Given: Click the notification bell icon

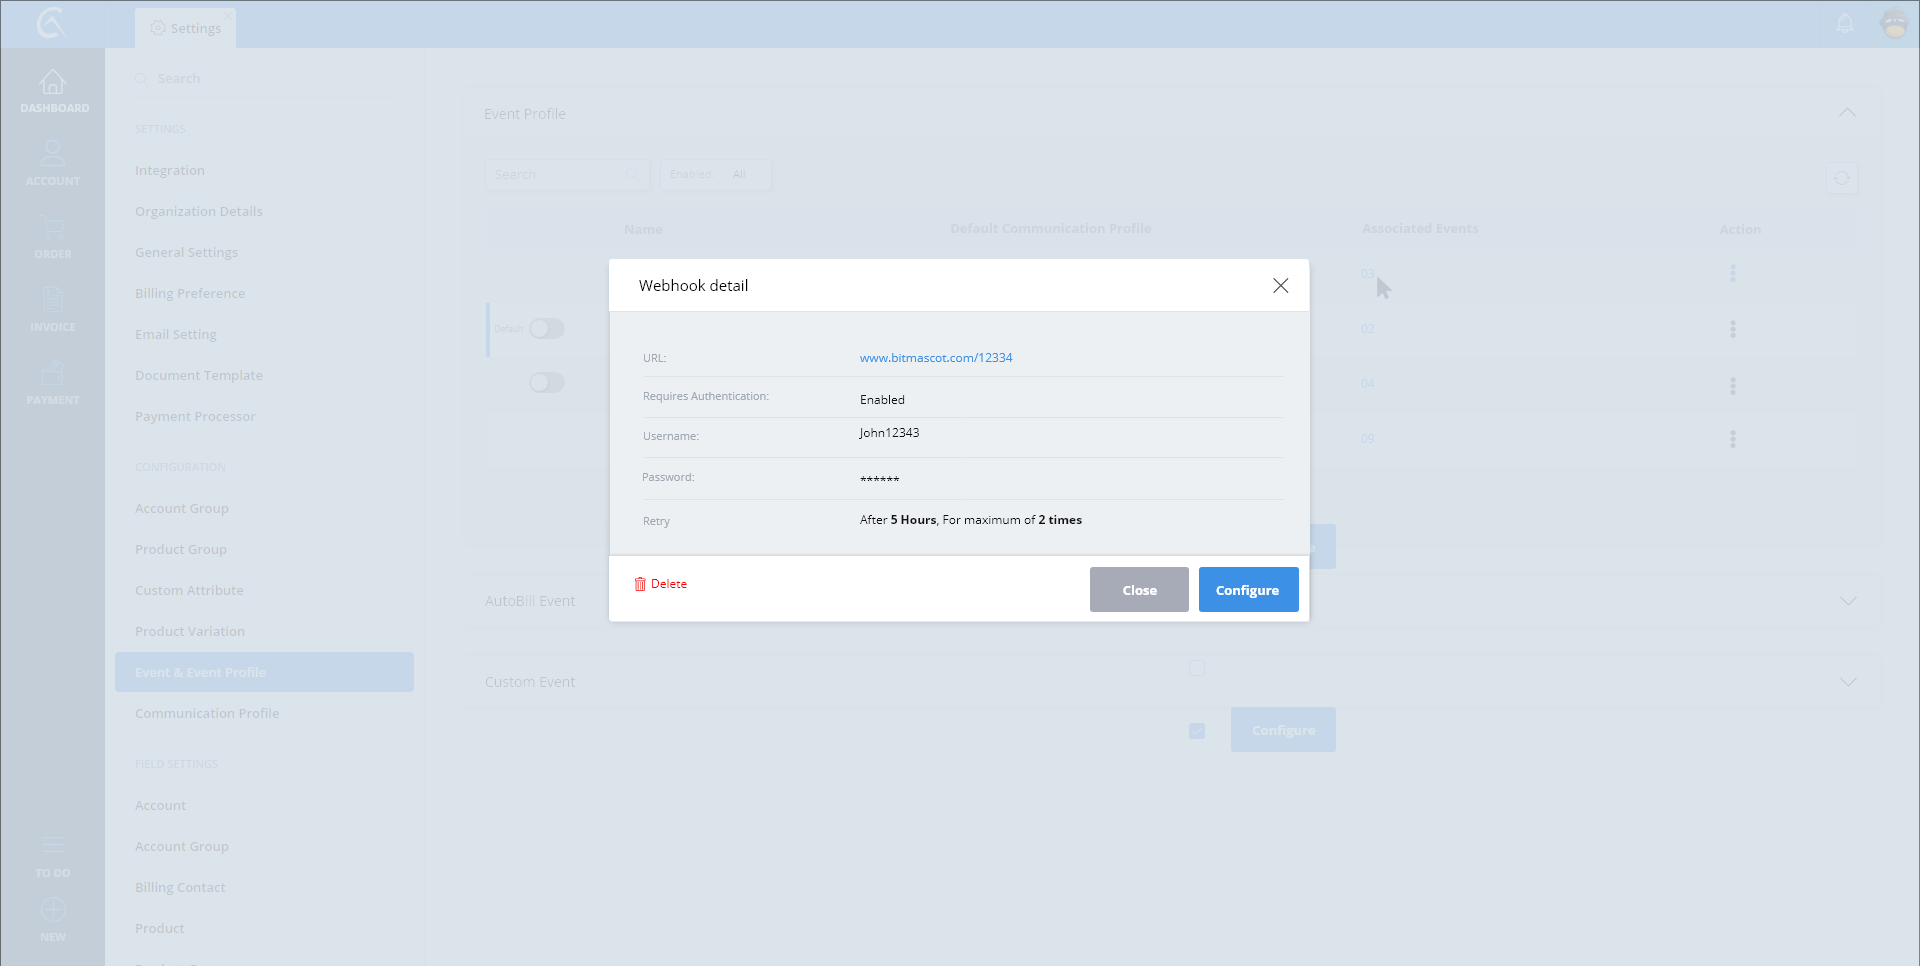Looking at the screenshot, I should [x=1845, y=24].
